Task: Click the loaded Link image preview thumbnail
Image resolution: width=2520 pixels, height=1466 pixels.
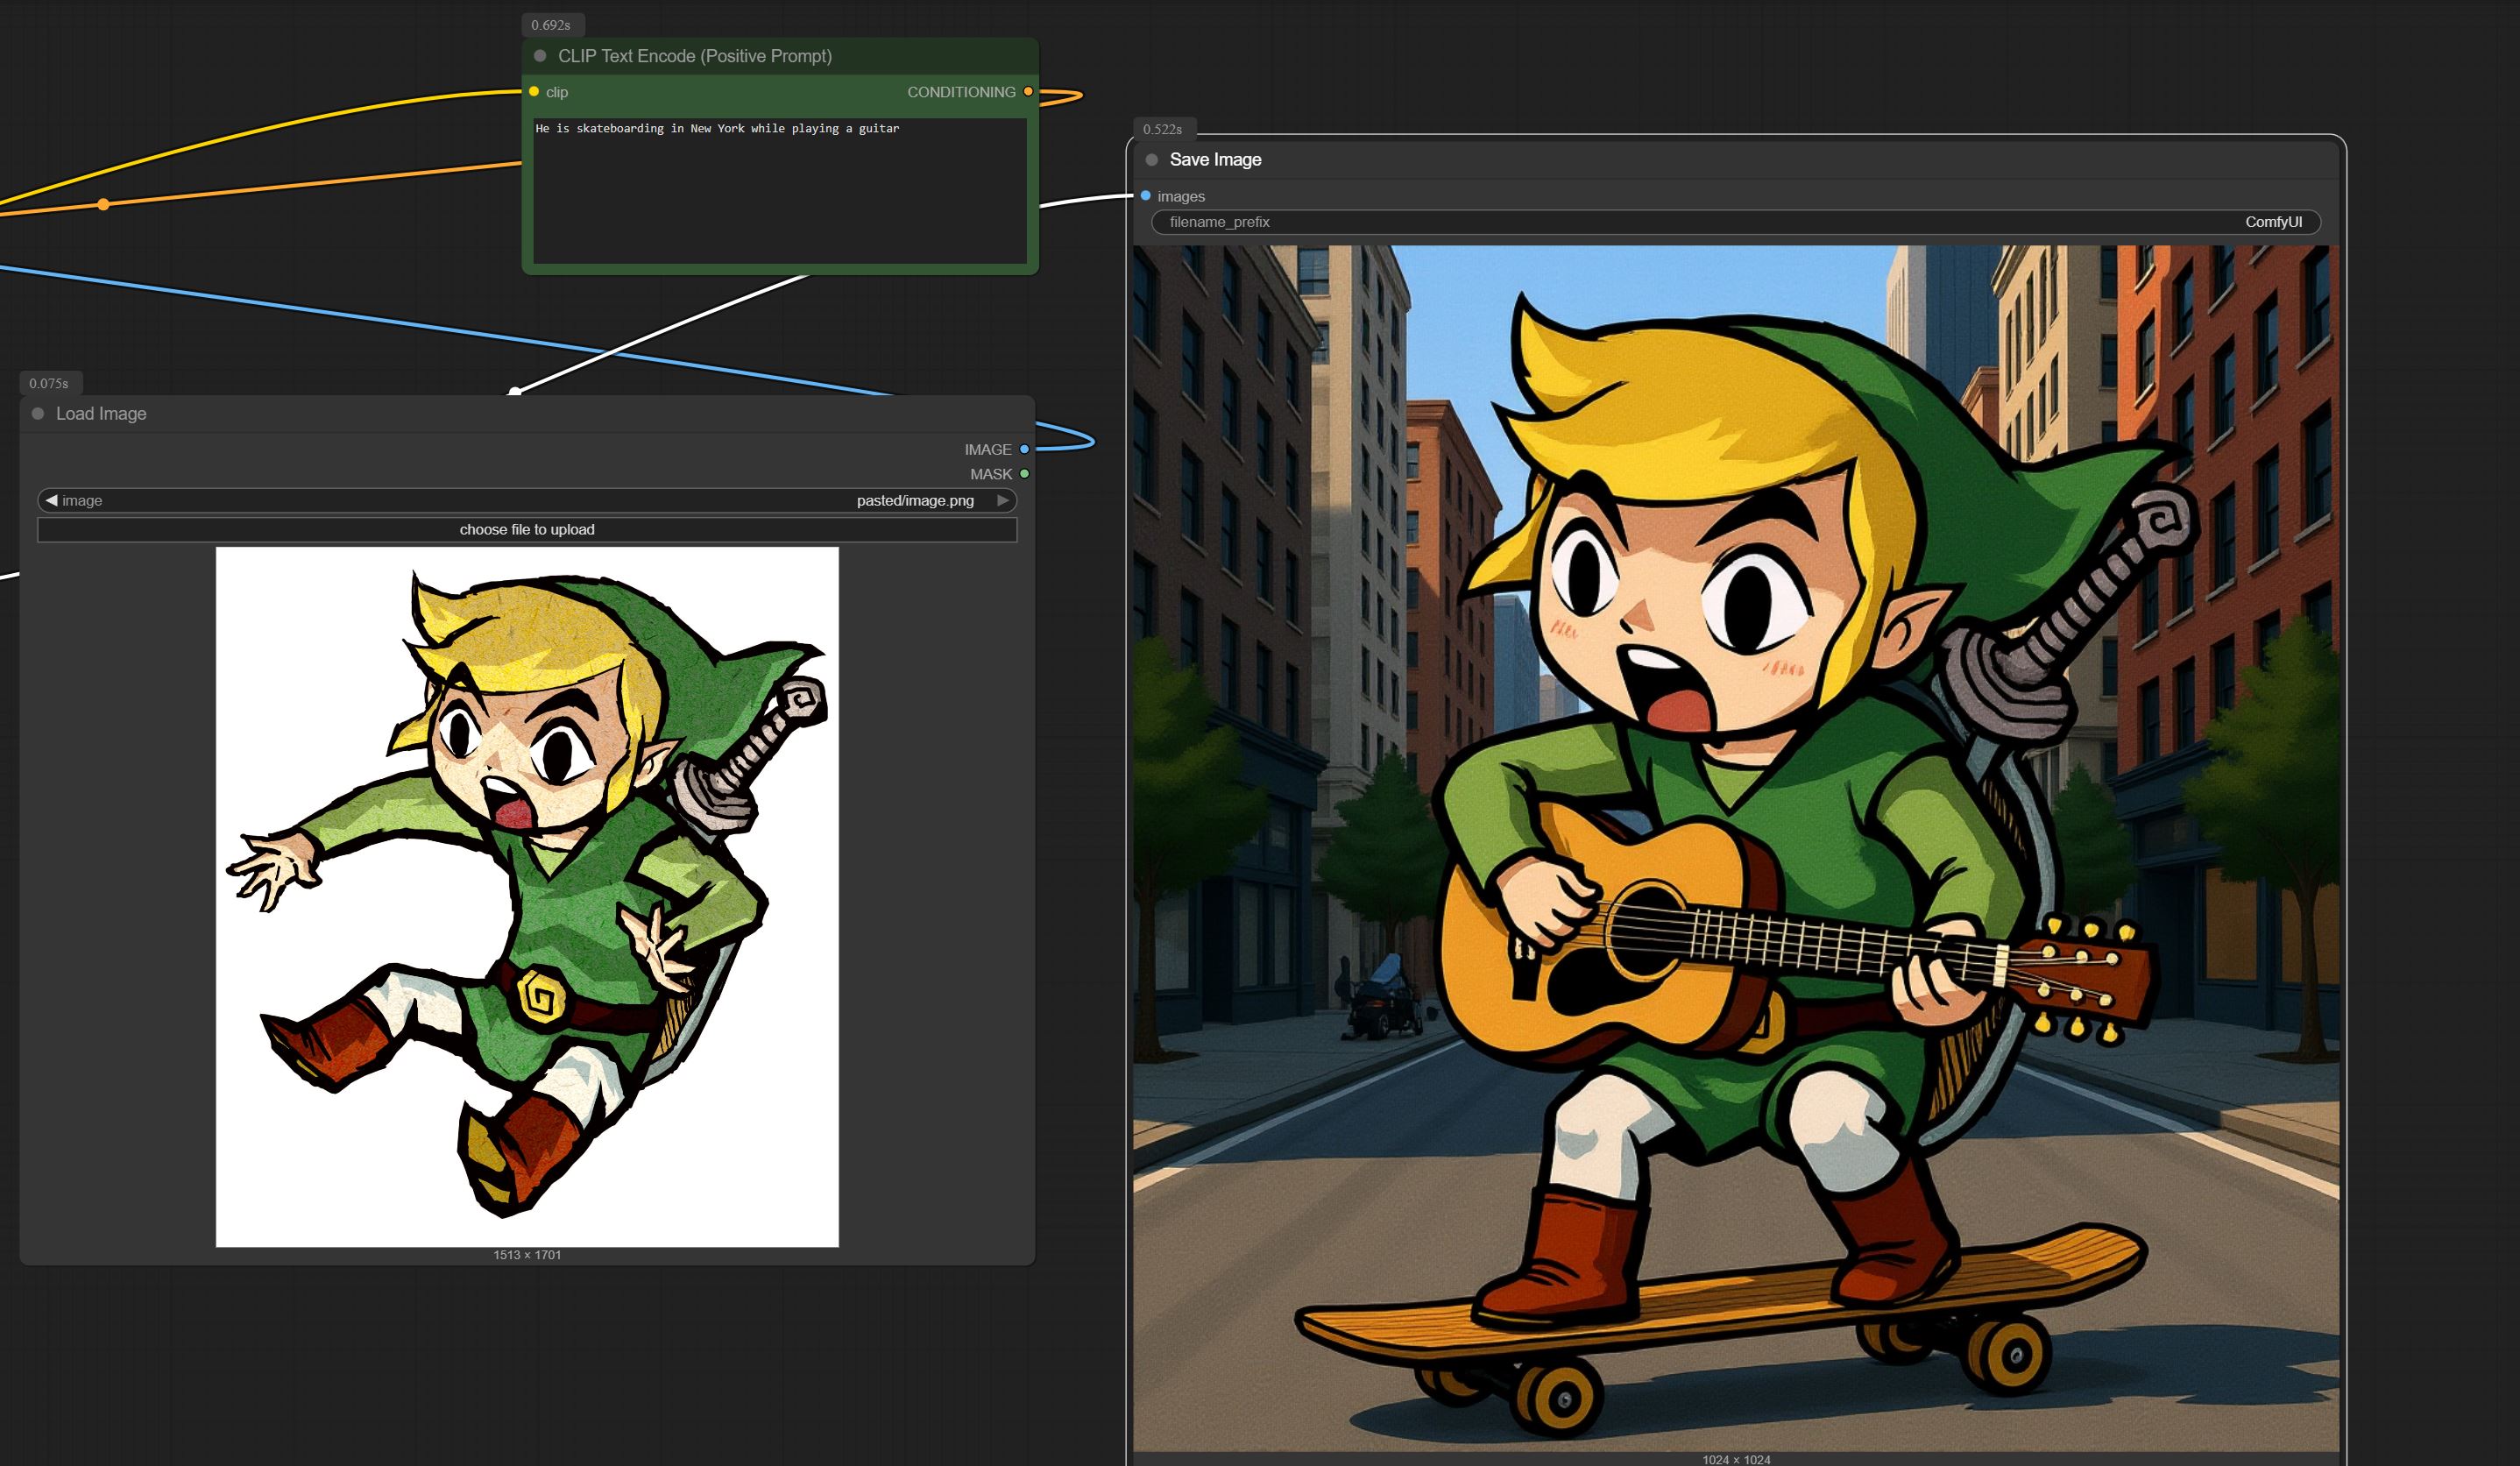Action: [x=527, y=897]
